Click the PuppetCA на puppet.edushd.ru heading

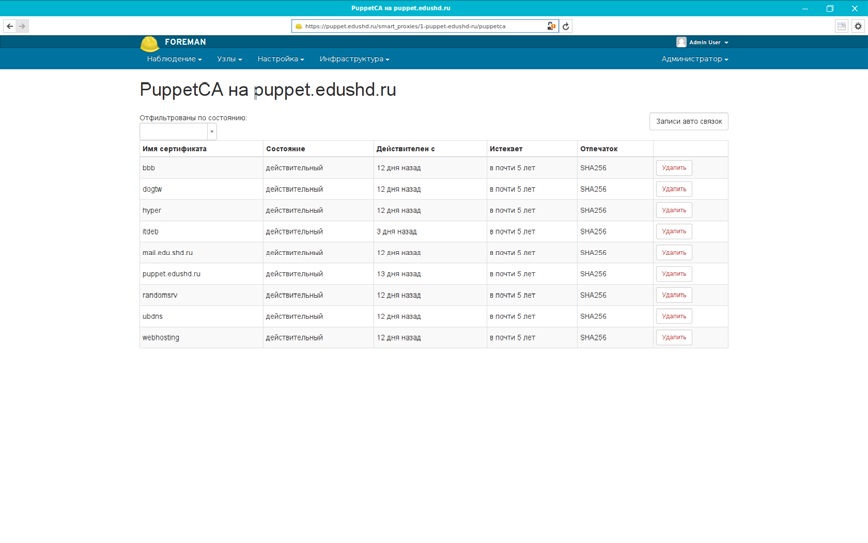coord(268,90)
